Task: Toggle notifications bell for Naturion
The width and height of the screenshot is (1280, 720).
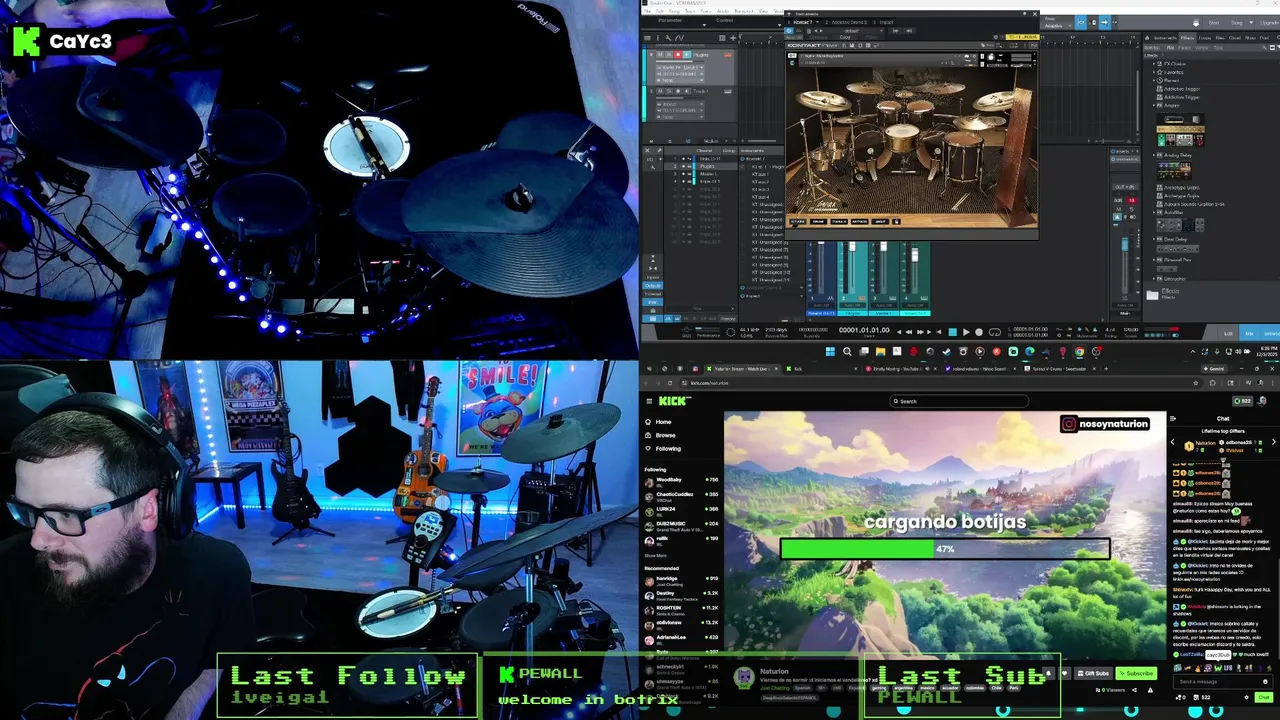Action: point(1048,673)
